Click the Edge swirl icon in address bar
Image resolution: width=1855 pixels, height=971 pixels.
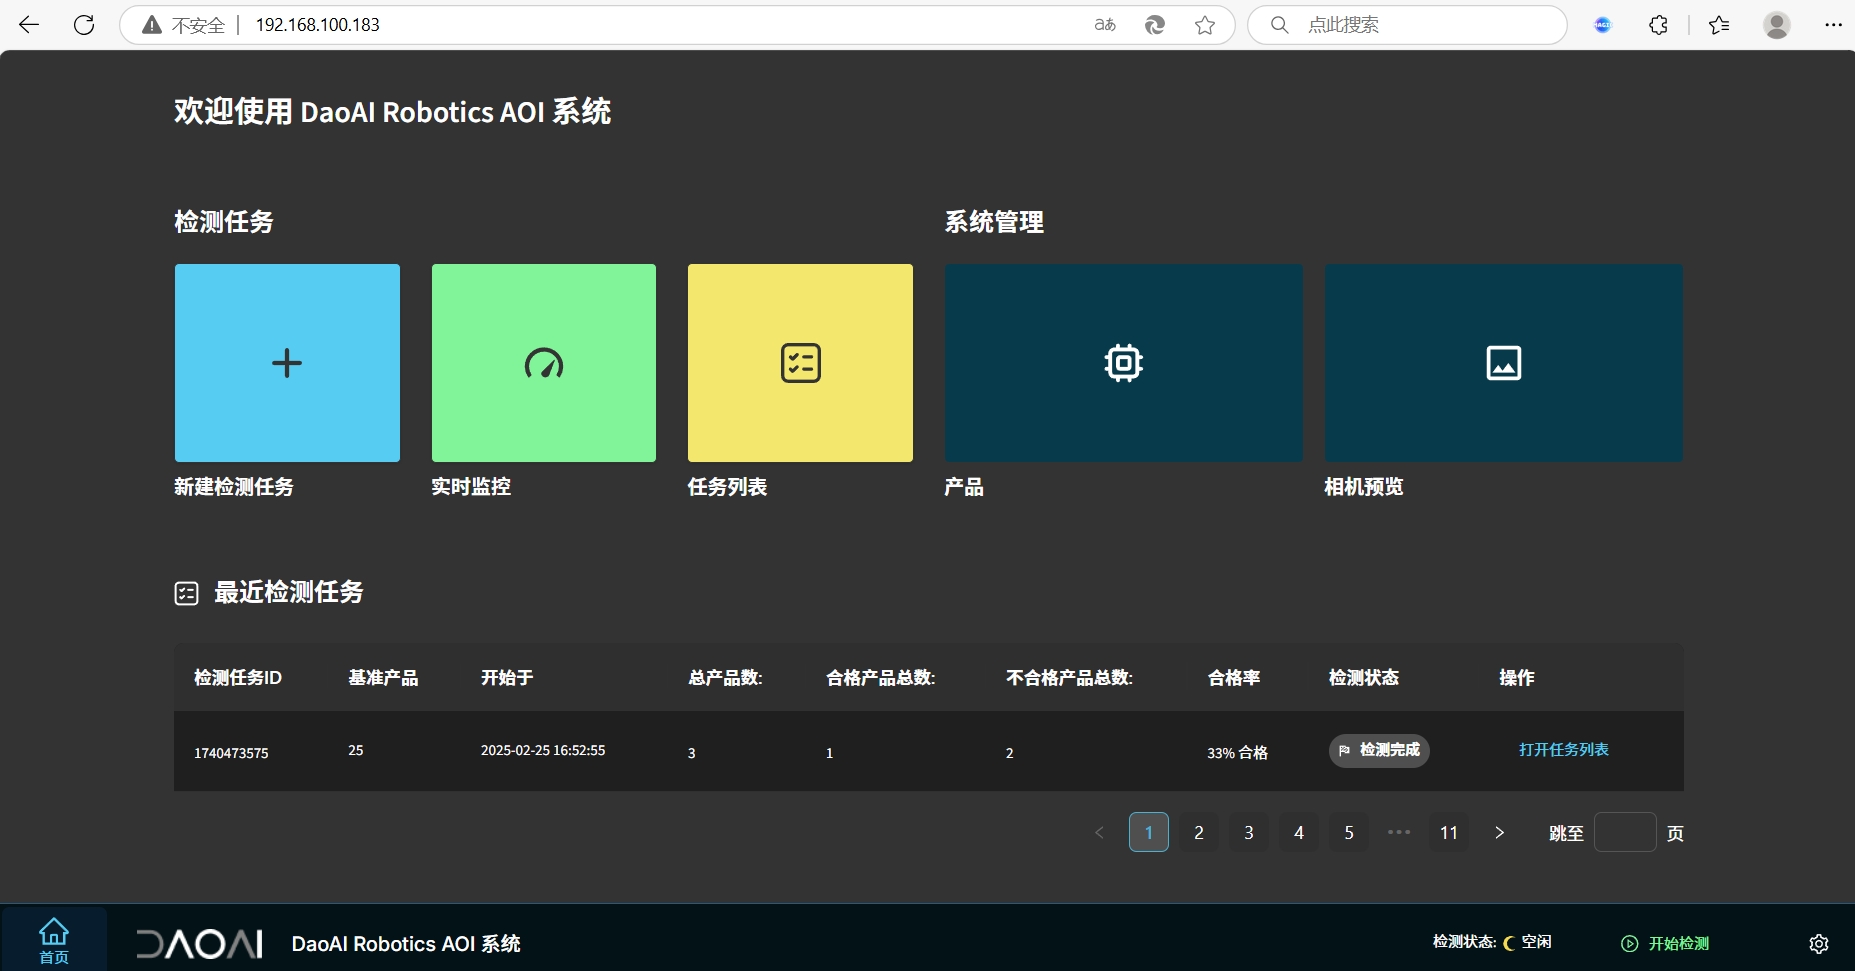point(1155,25)
